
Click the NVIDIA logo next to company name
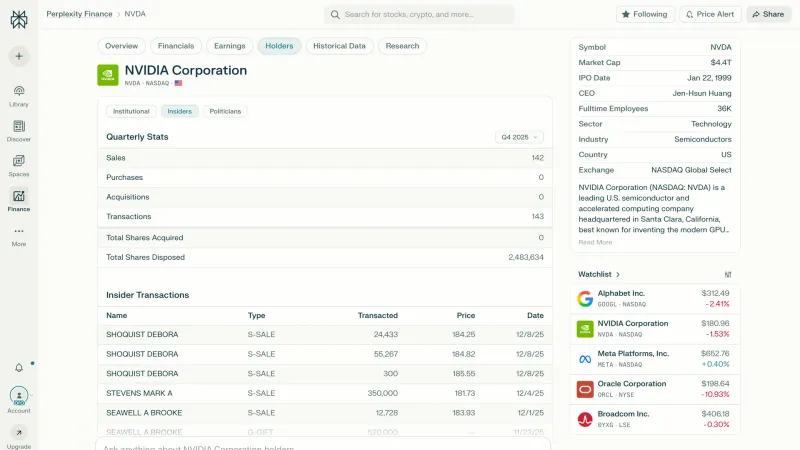tap(108, 75)
